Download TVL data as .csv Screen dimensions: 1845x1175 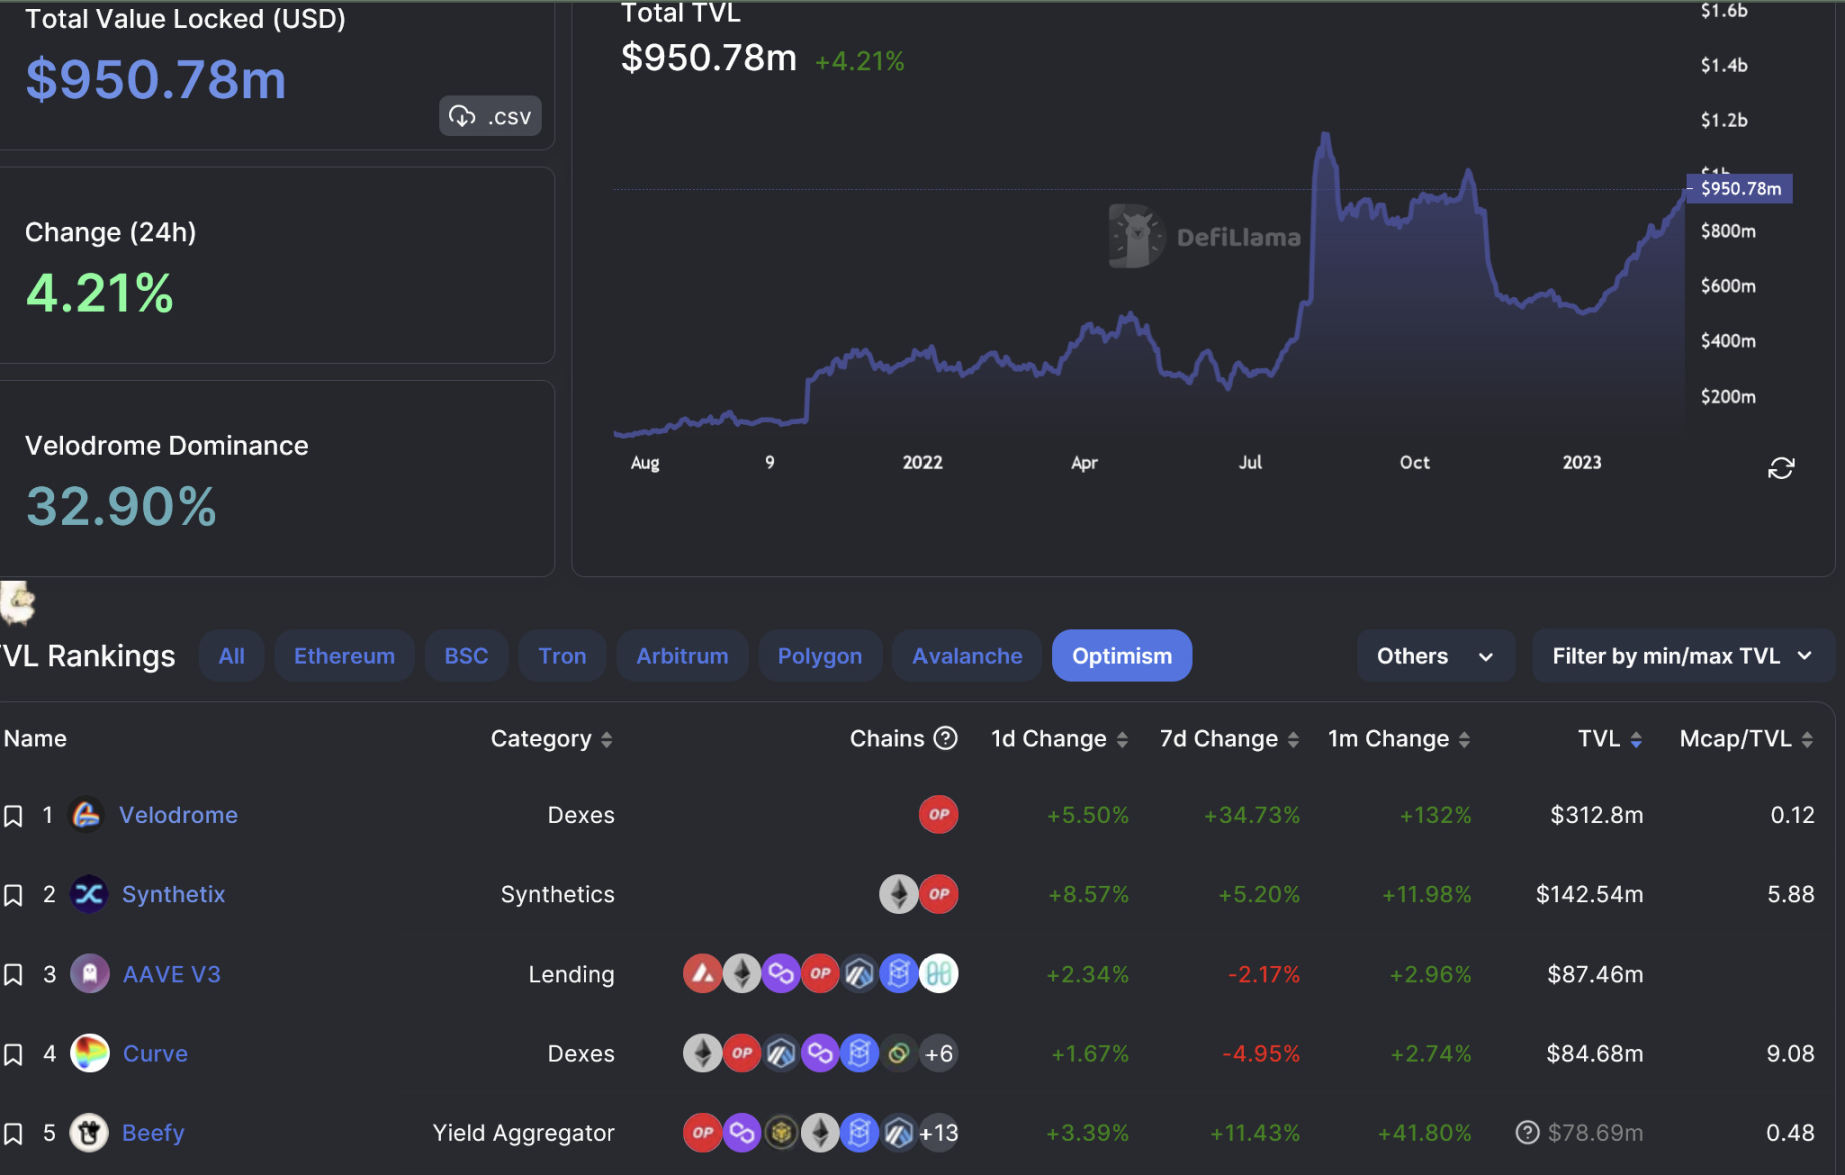click(x=490, y=116)
